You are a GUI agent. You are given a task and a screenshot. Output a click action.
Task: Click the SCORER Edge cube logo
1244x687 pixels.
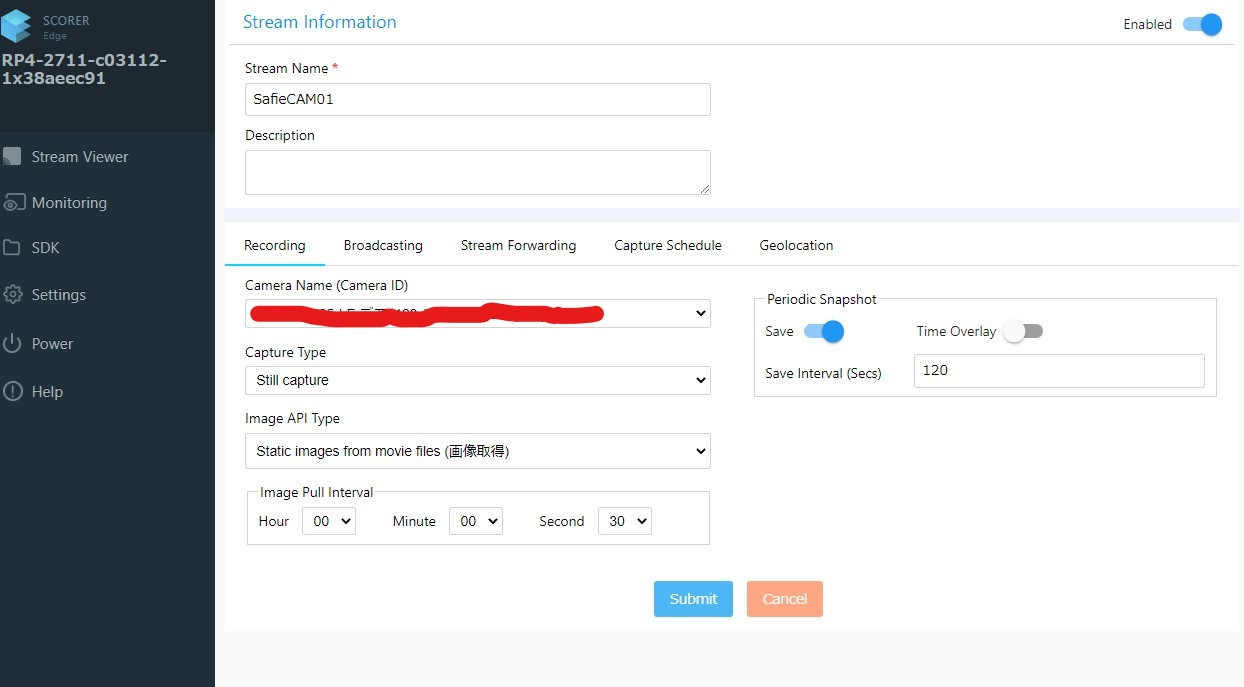17,26
